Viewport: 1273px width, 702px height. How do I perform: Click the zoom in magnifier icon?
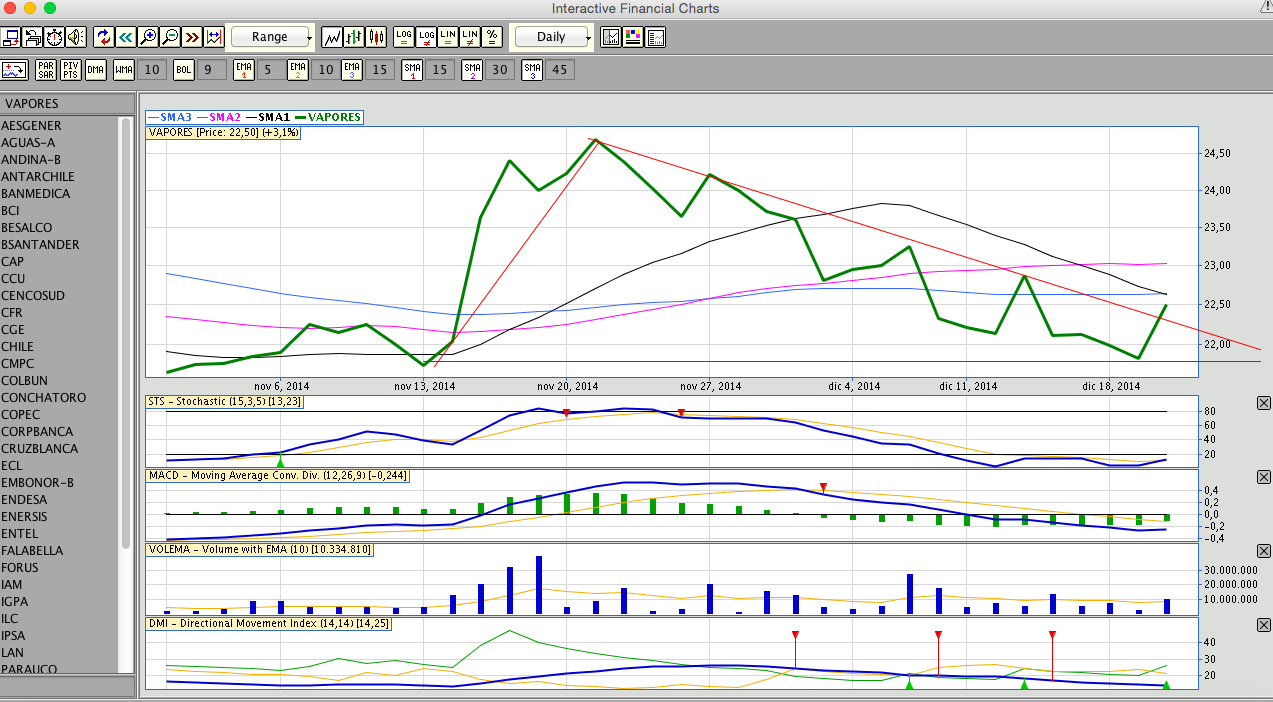(148, 37)
